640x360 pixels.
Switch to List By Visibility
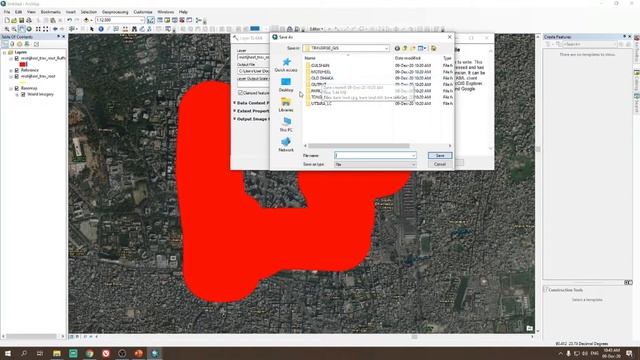tap(19, 44)
